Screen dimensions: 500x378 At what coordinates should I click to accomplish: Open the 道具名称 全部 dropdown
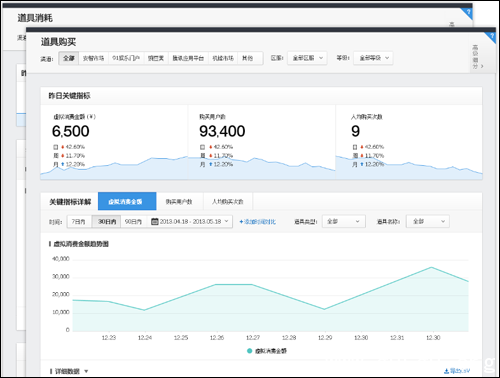[x=428, y=222]
